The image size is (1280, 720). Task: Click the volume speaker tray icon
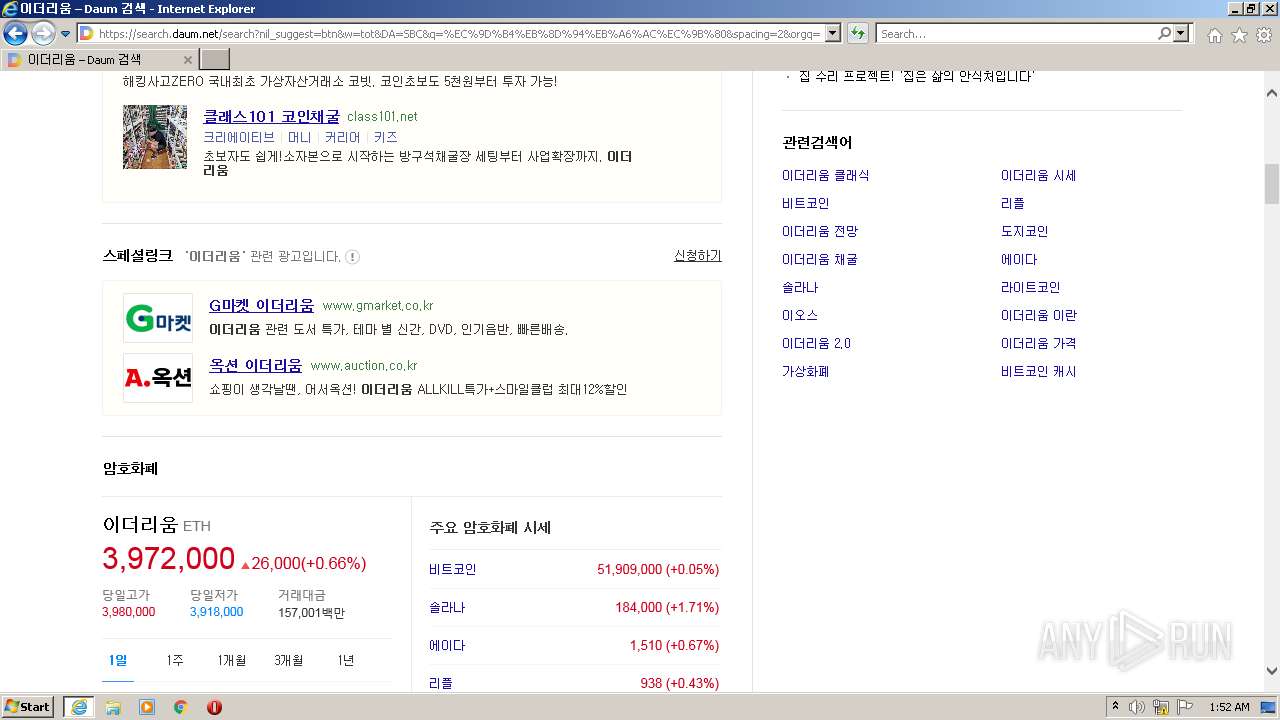pyautogui.click(x=1137, y=707)
